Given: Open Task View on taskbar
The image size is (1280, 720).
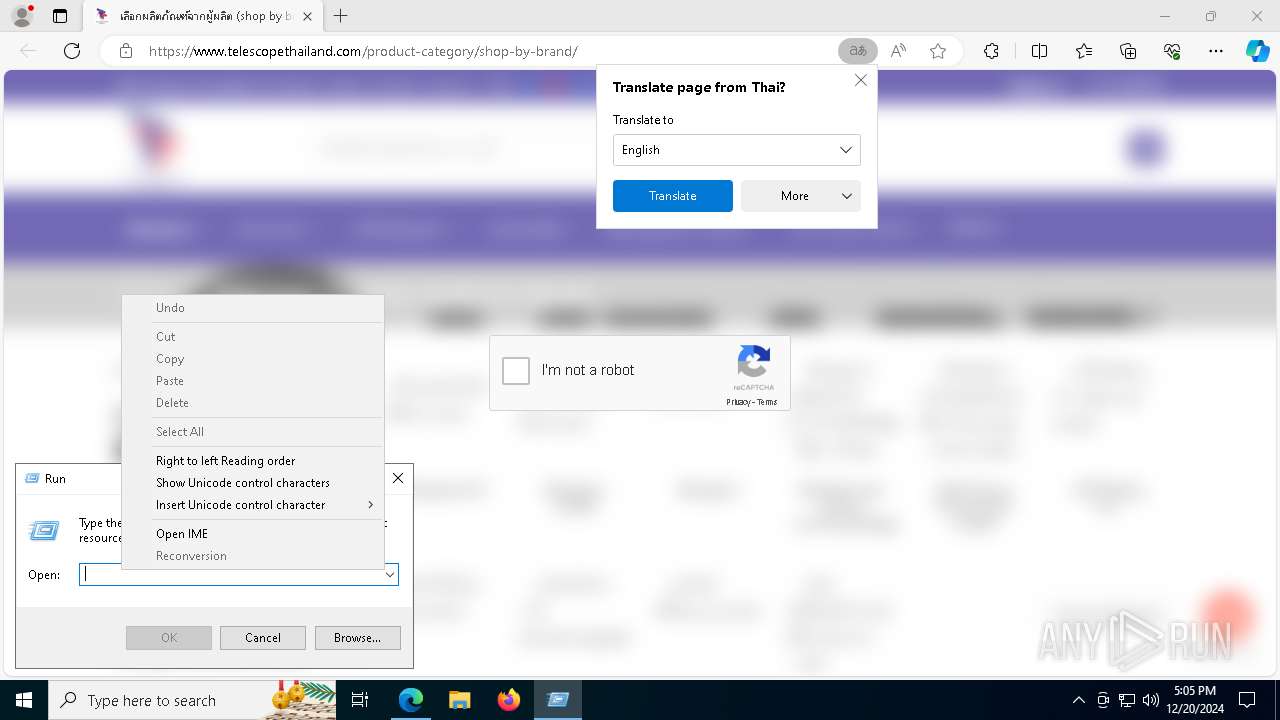Looking at the screenshot, I should (360, 700).
